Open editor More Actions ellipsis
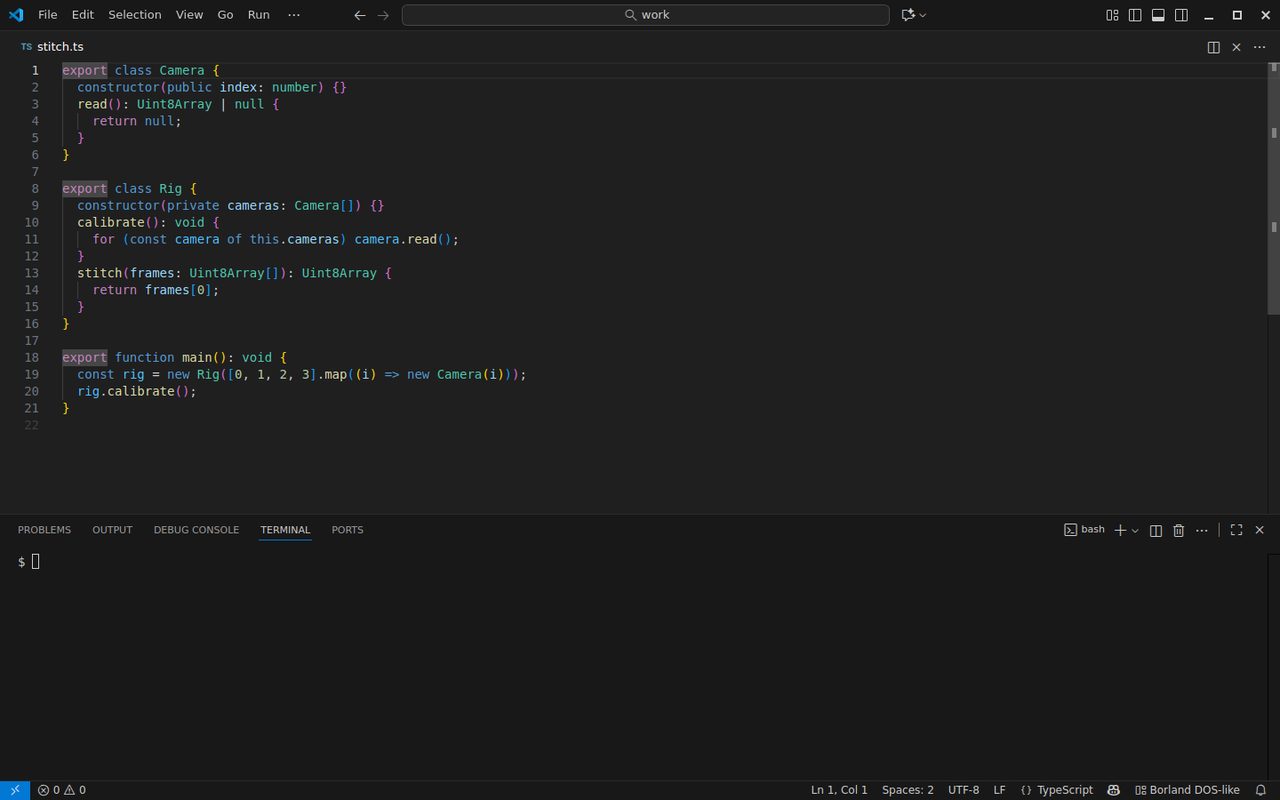Screen dimensions: 1280x800 pyautogui.click(x=1259, y=47)
